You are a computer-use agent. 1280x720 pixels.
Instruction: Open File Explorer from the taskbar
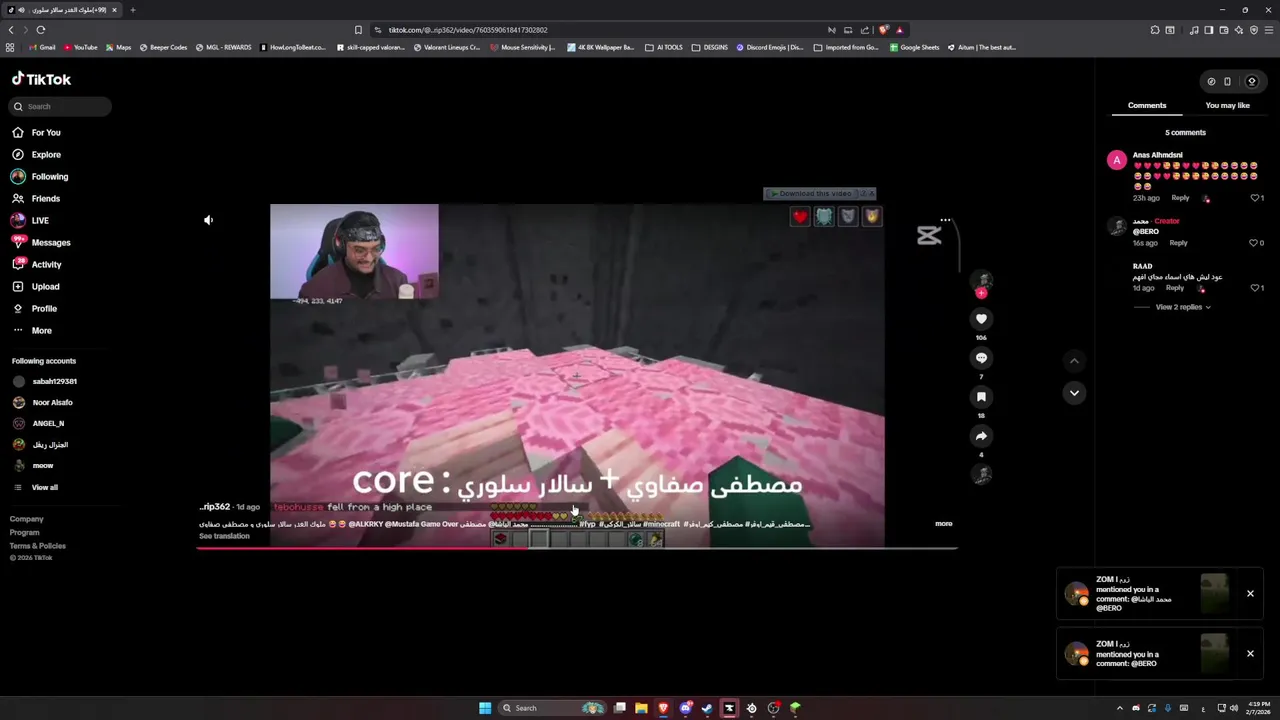(641, 708)
